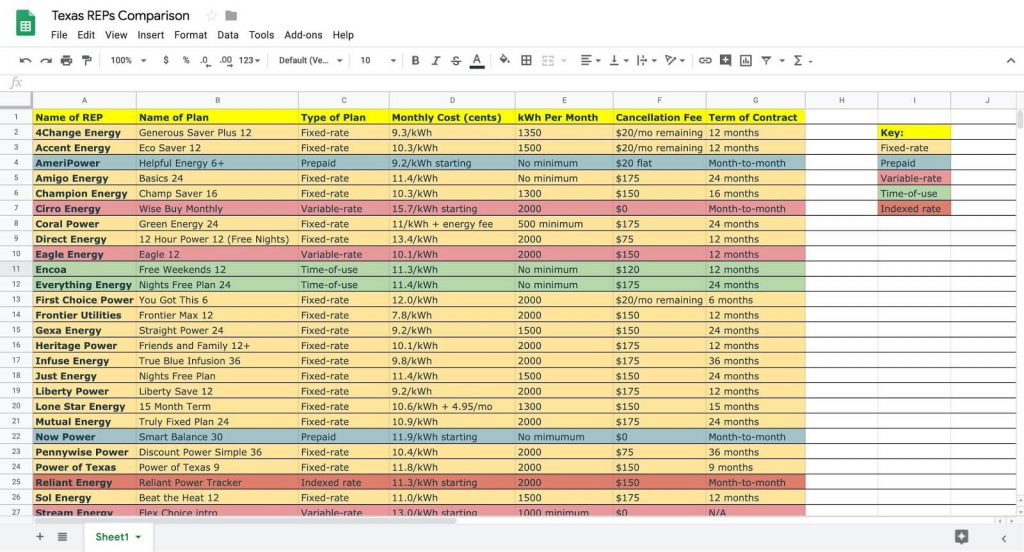Open the zoom level 100% dropdown

point(127,61)
